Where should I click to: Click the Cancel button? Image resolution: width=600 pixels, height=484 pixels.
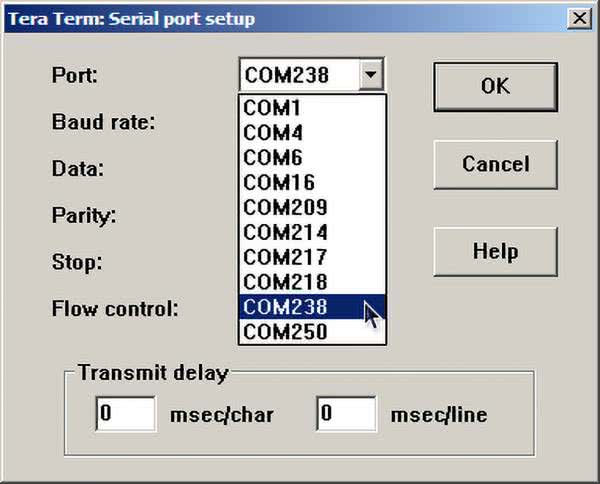tap(495, 164)
